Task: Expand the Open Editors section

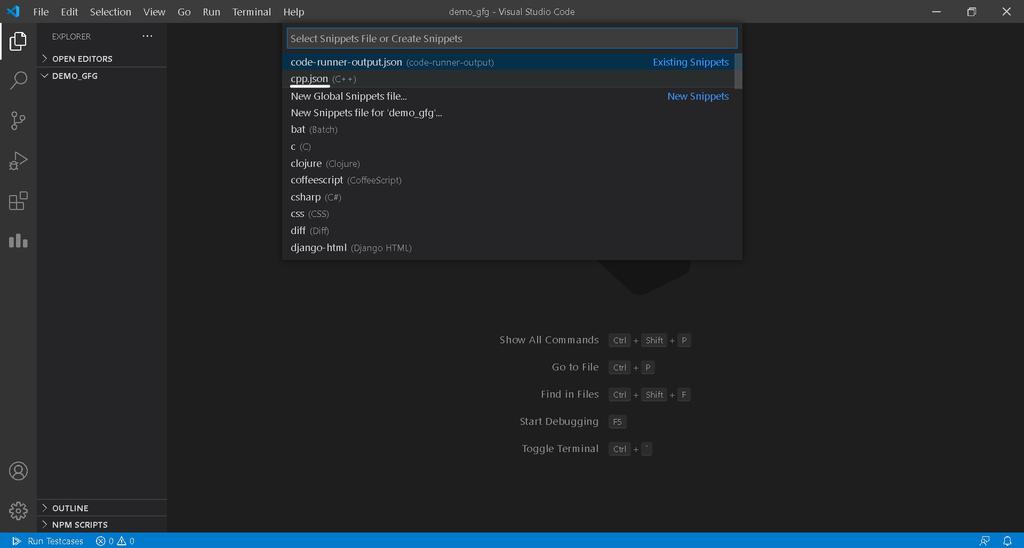Action: [101, 59]
